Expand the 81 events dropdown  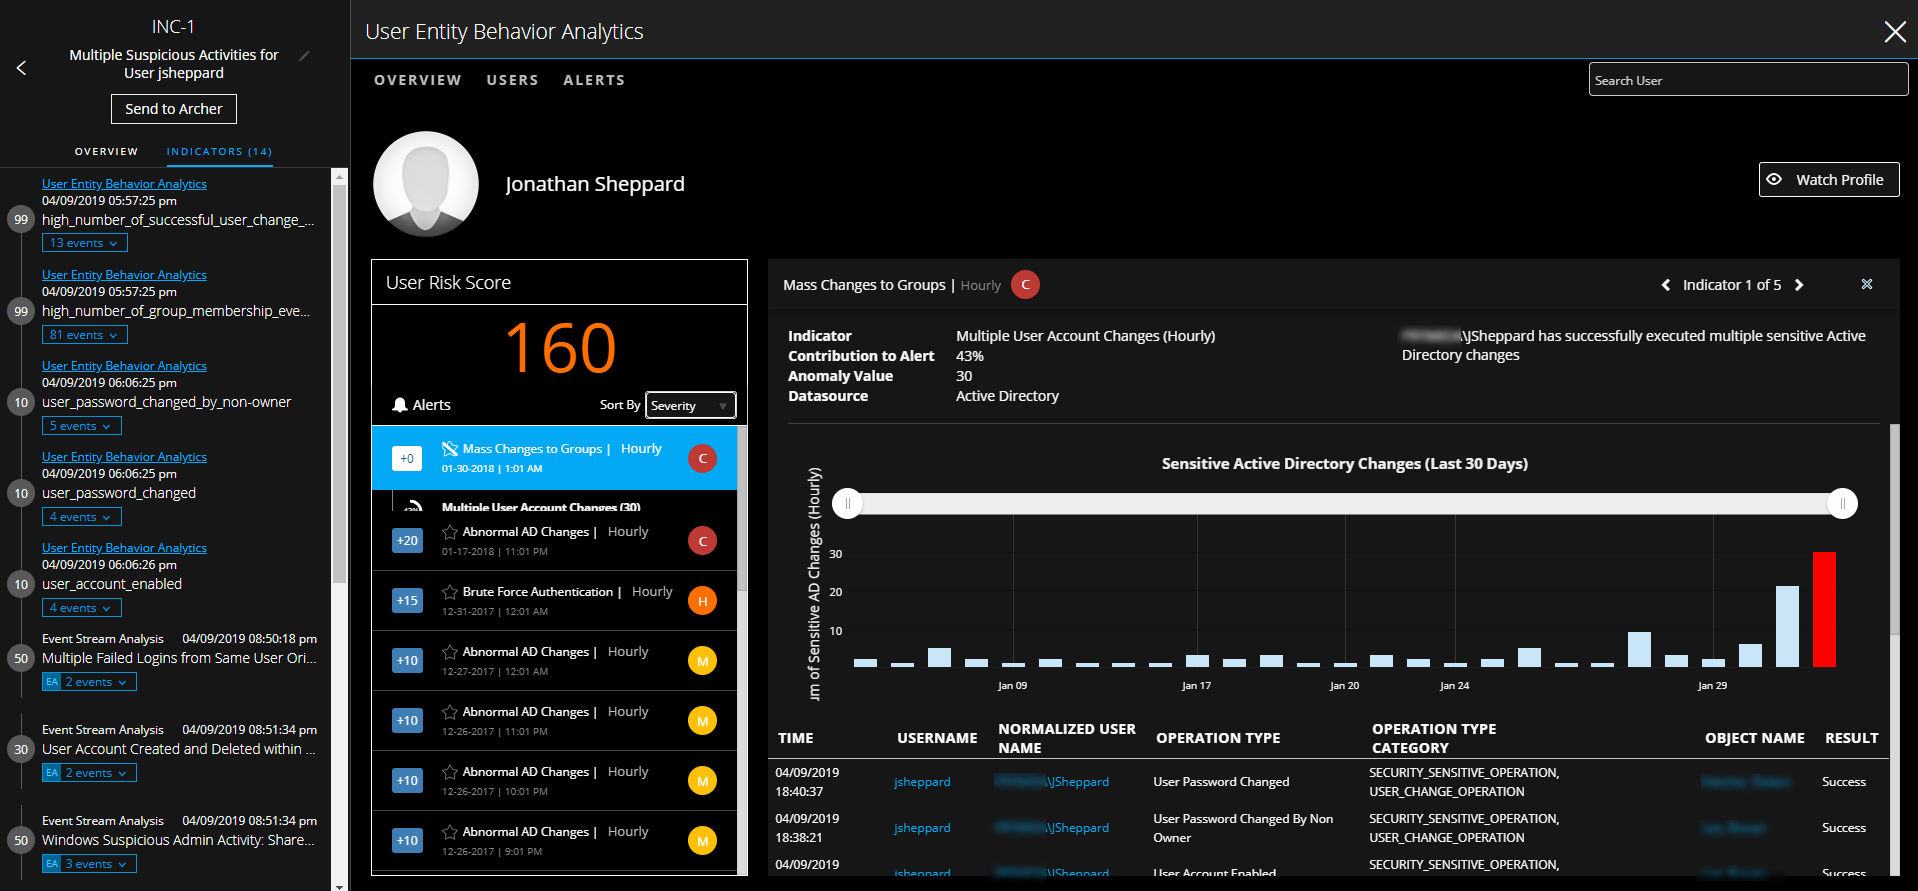coord(84,335)
